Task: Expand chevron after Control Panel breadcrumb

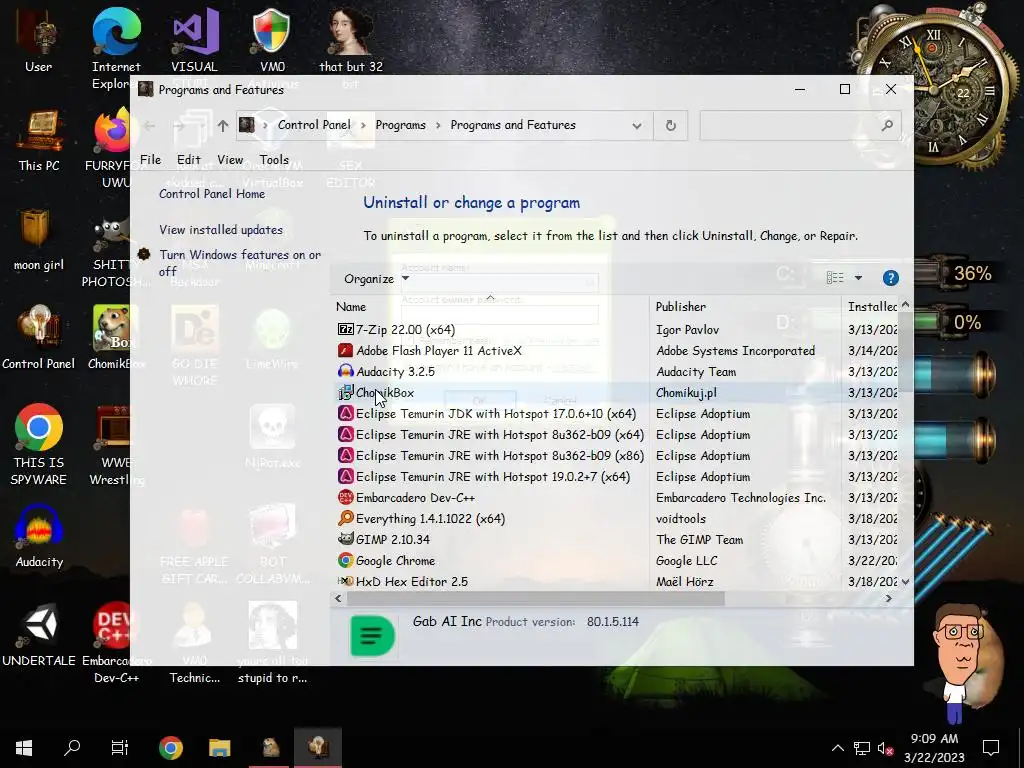Action: coord(363,125)
